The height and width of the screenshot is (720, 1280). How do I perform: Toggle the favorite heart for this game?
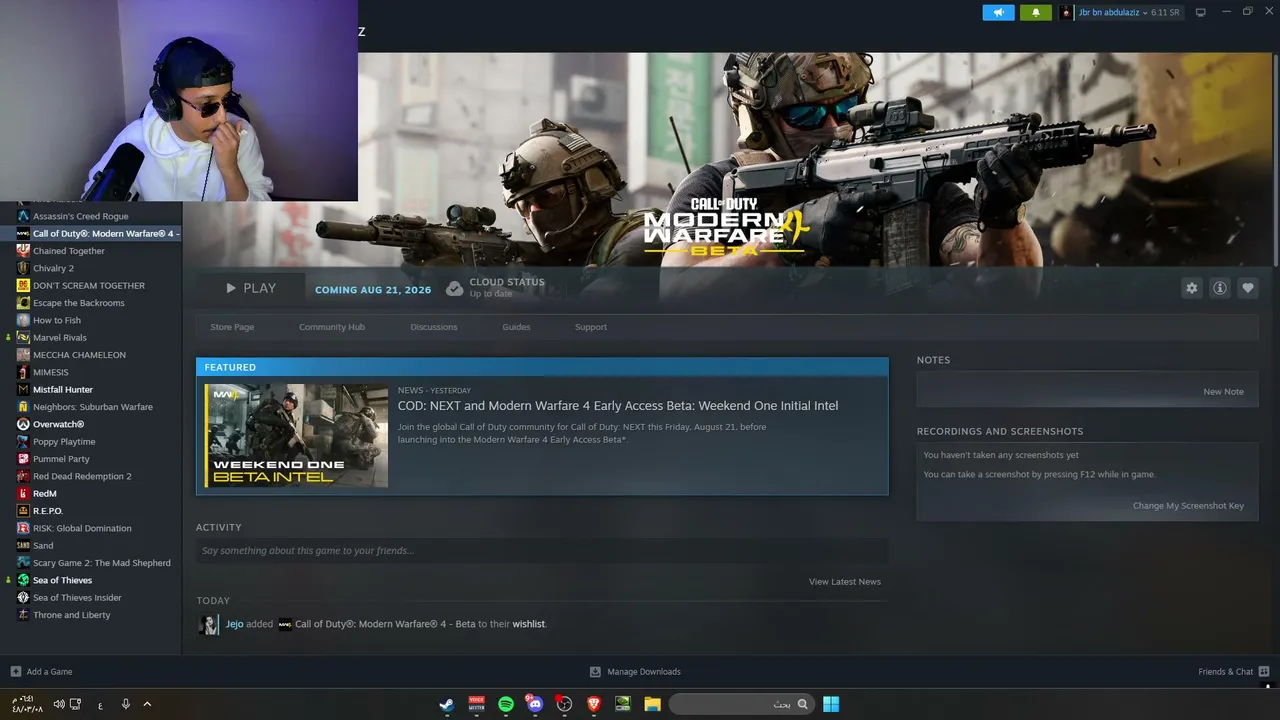tap(1247, 288)
